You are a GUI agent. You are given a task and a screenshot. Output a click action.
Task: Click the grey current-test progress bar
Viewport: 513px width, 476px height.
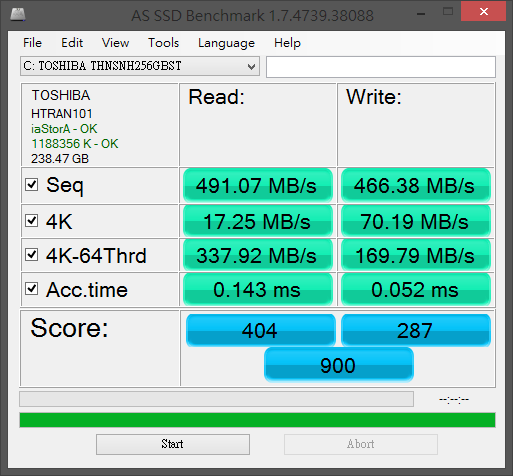[x=217, y=399]
